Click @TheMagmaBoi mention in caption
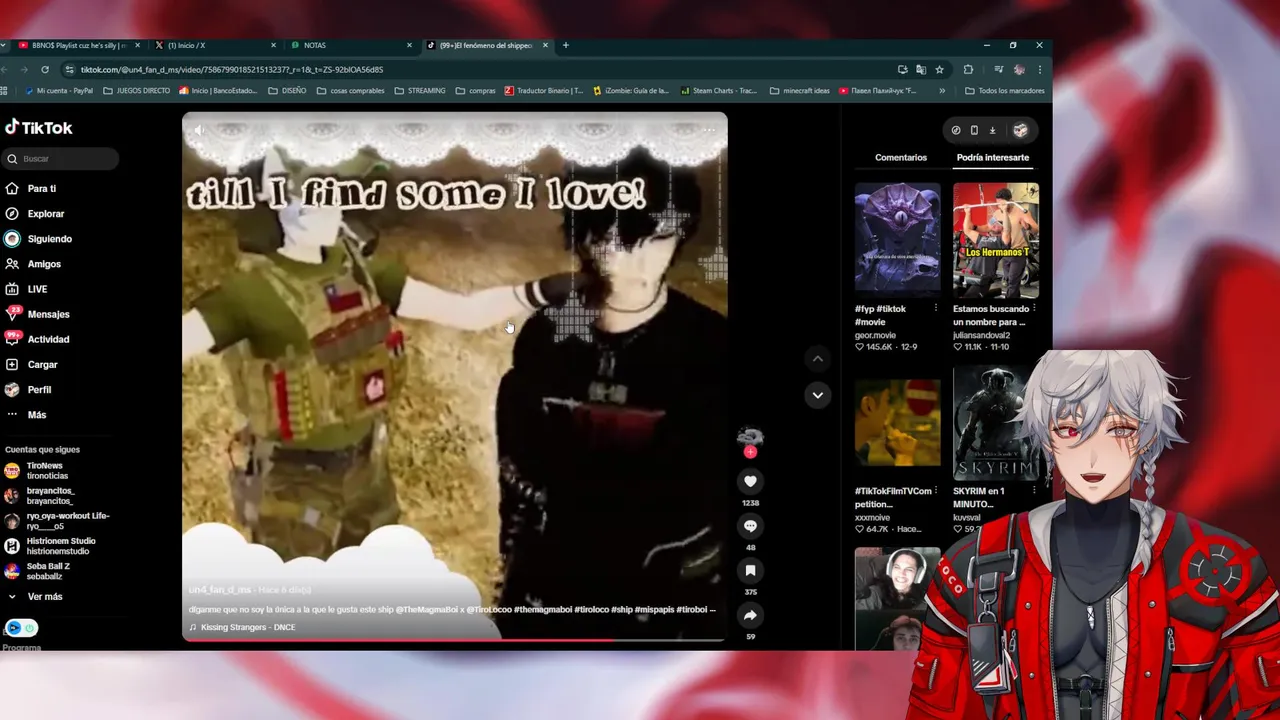Image resolution: width=1280 pixels, height=720 pixels. [426, 609]
